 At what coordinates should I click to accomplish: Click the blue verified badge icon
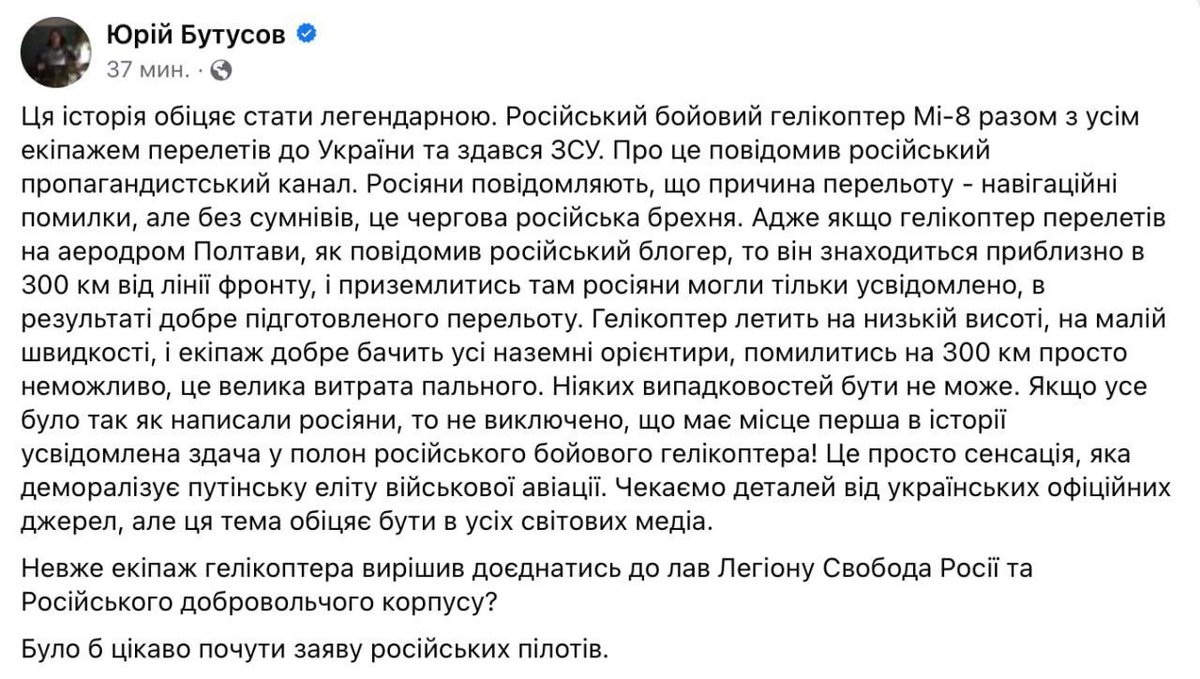[x=308, y=36]
